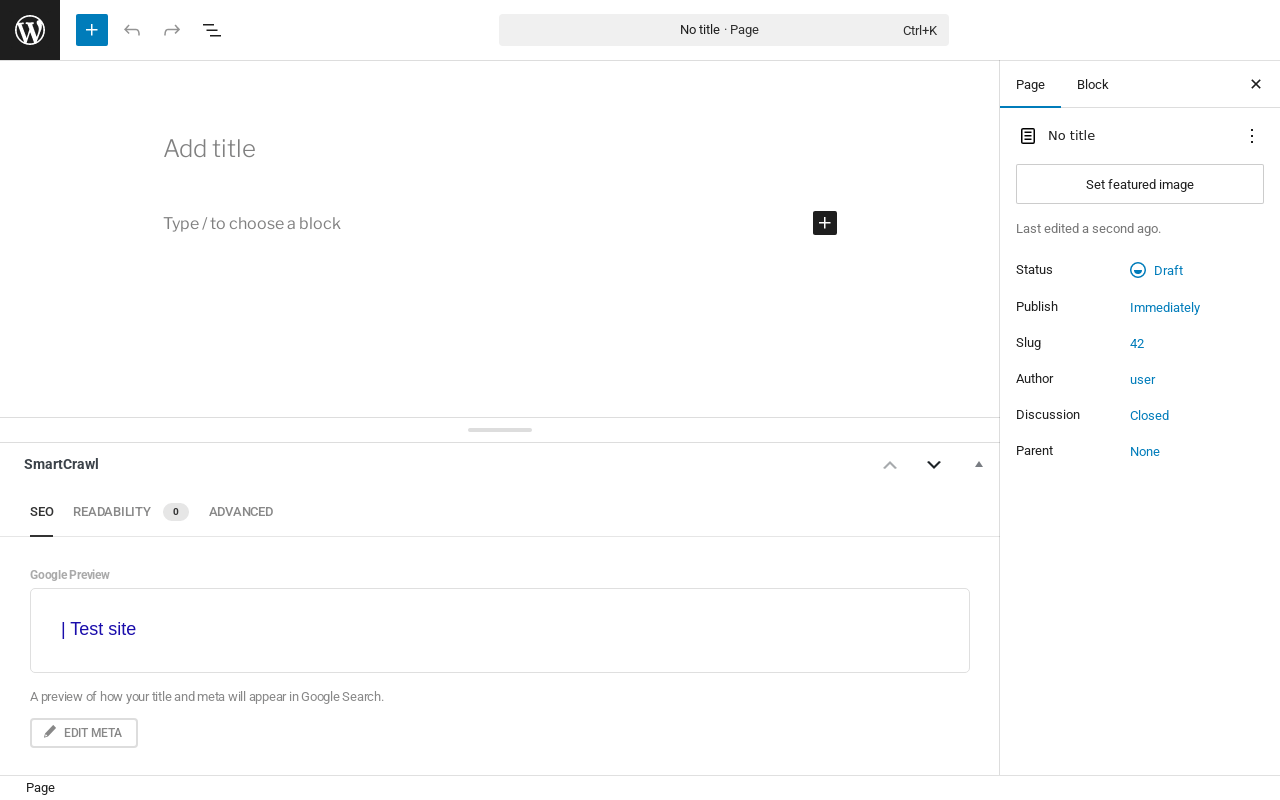
Task: Click the page document icon beside No title
Action: (x=1028, y=136)
